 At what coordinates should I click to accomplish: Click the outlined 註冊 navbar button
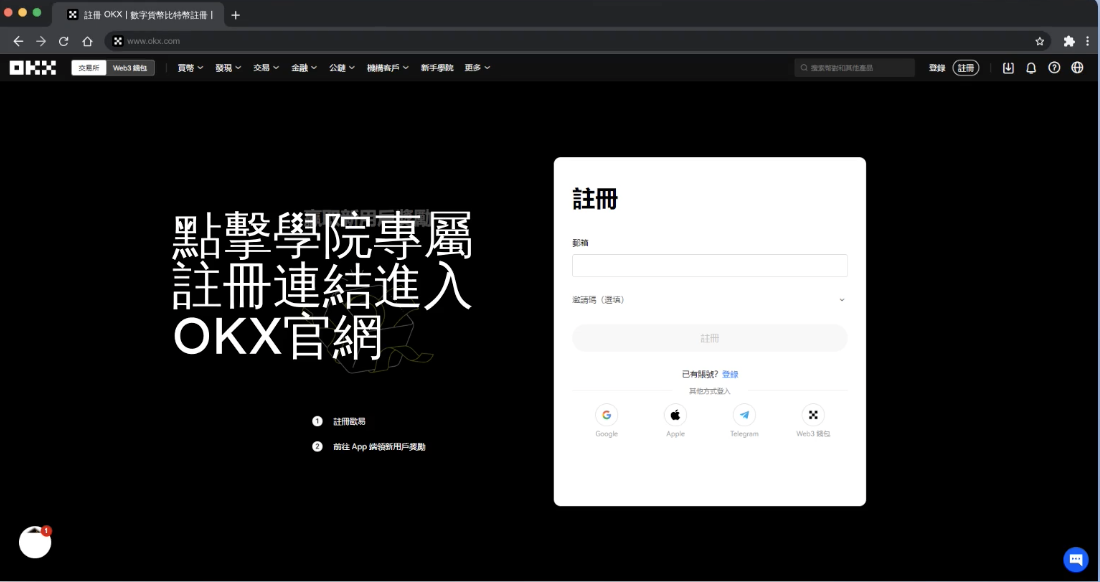click(x=966, y=68)
